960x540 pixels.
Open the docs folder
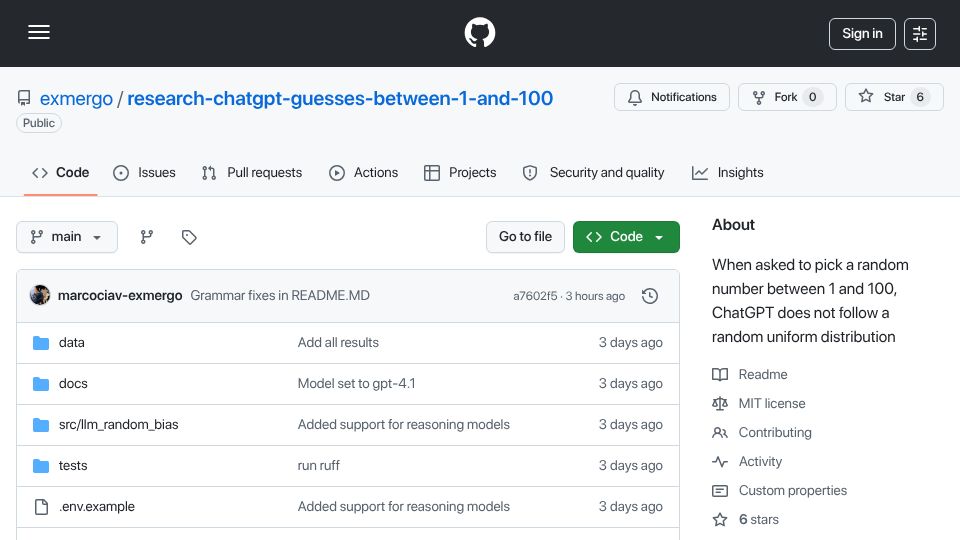point(73,384)
